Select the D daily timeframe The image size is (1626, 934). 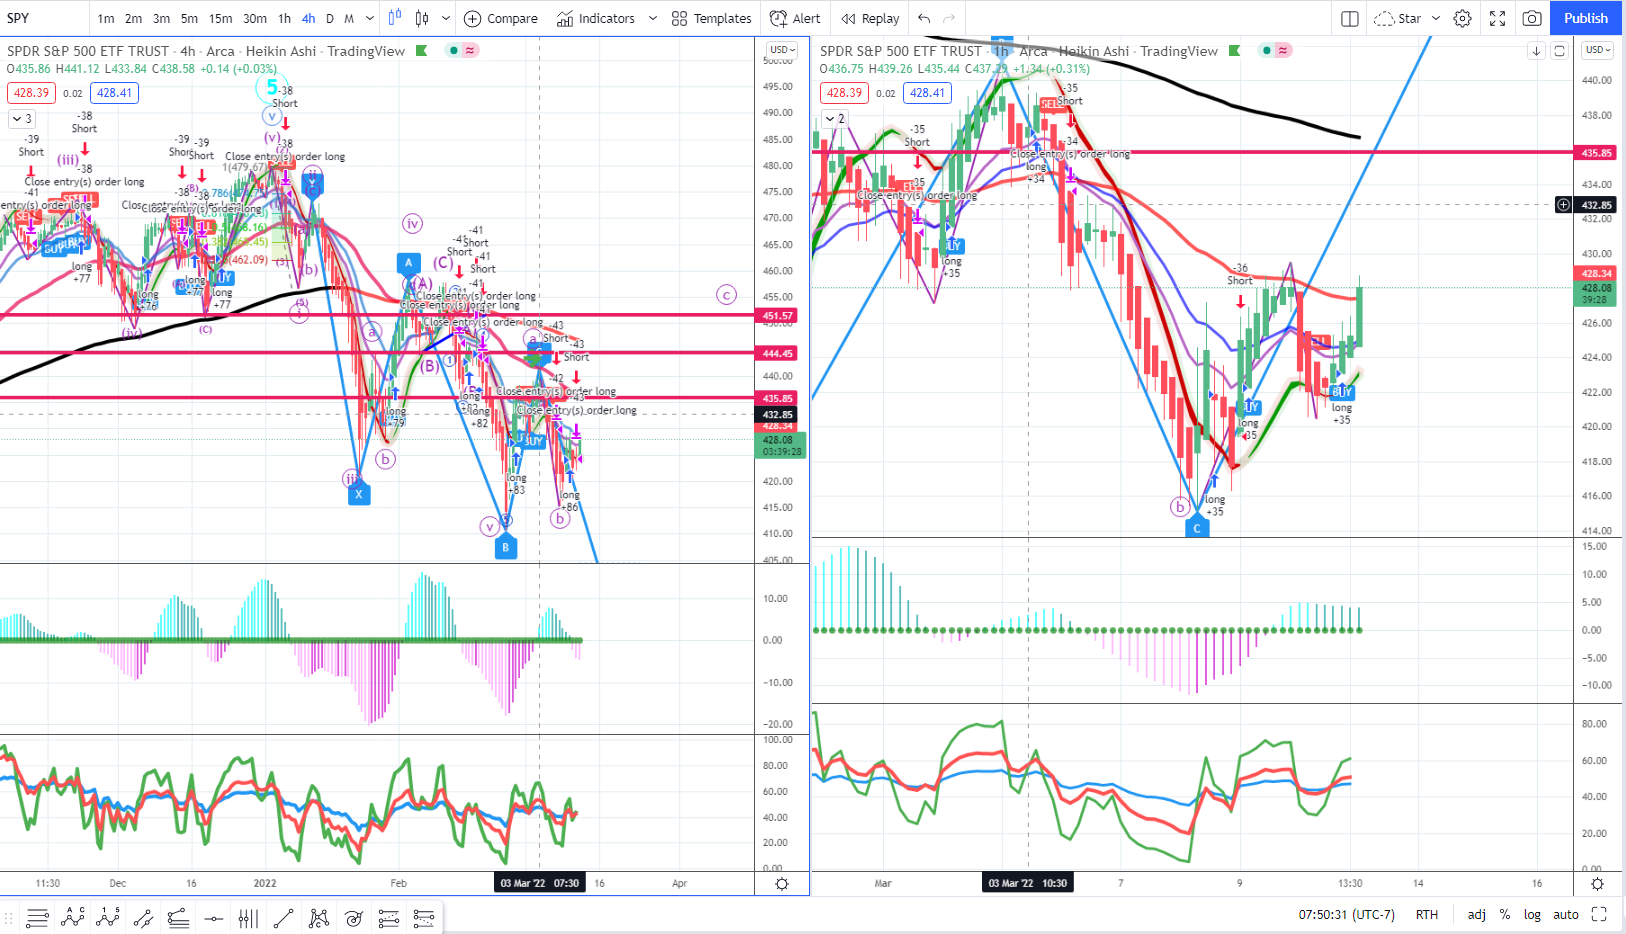pos(330,18)
